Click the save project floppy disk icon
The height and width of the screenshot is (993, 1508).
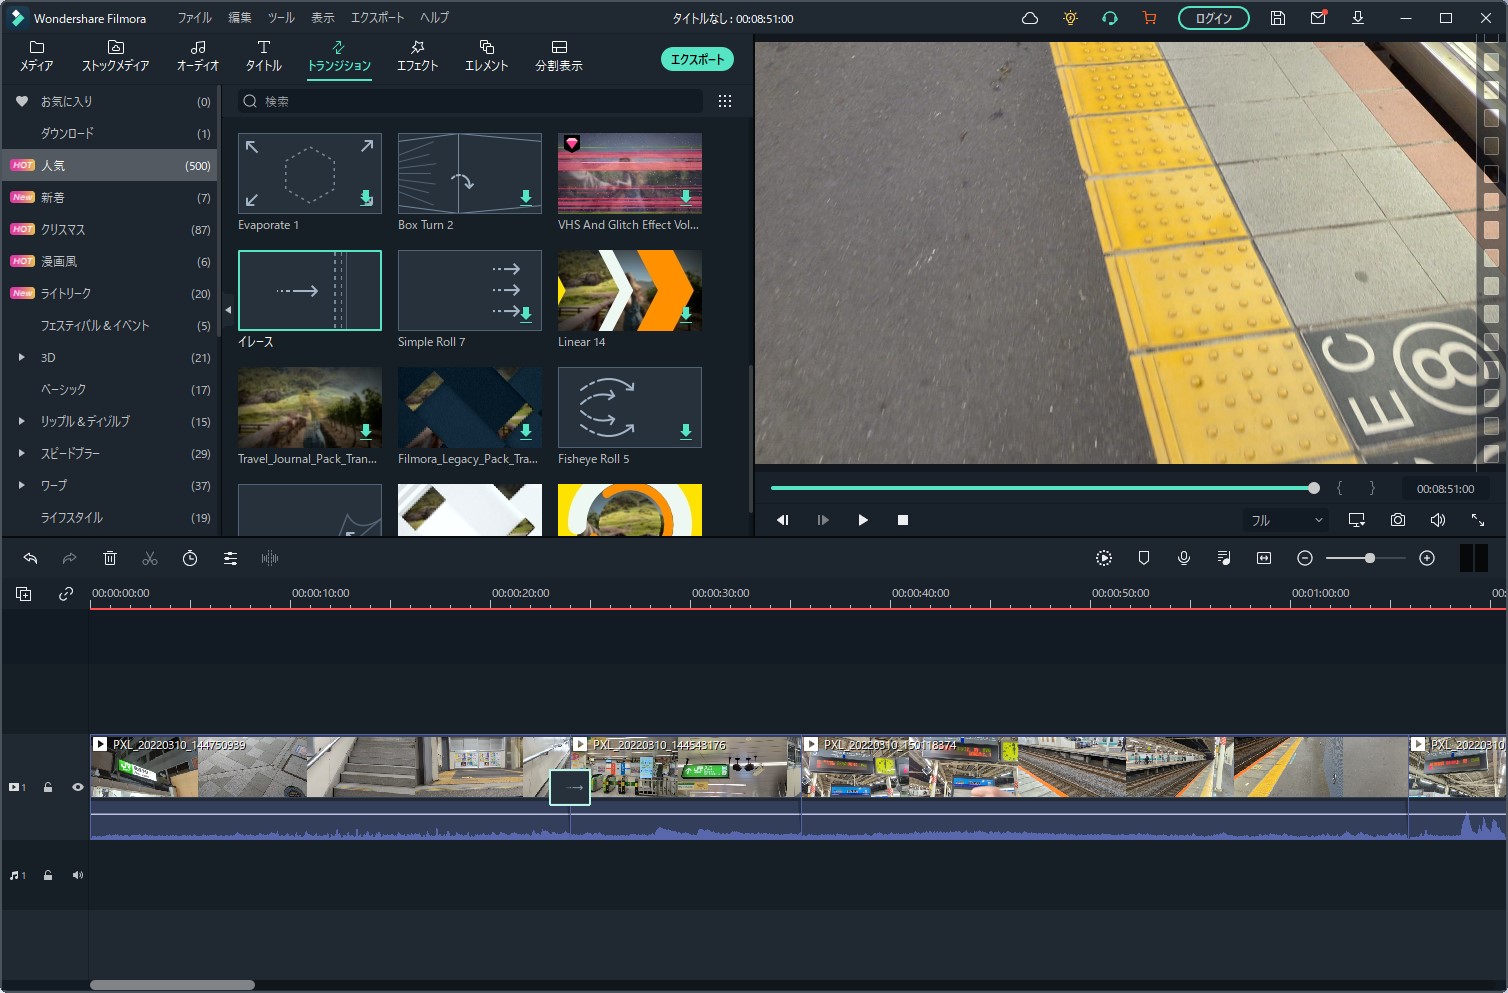1277,18
